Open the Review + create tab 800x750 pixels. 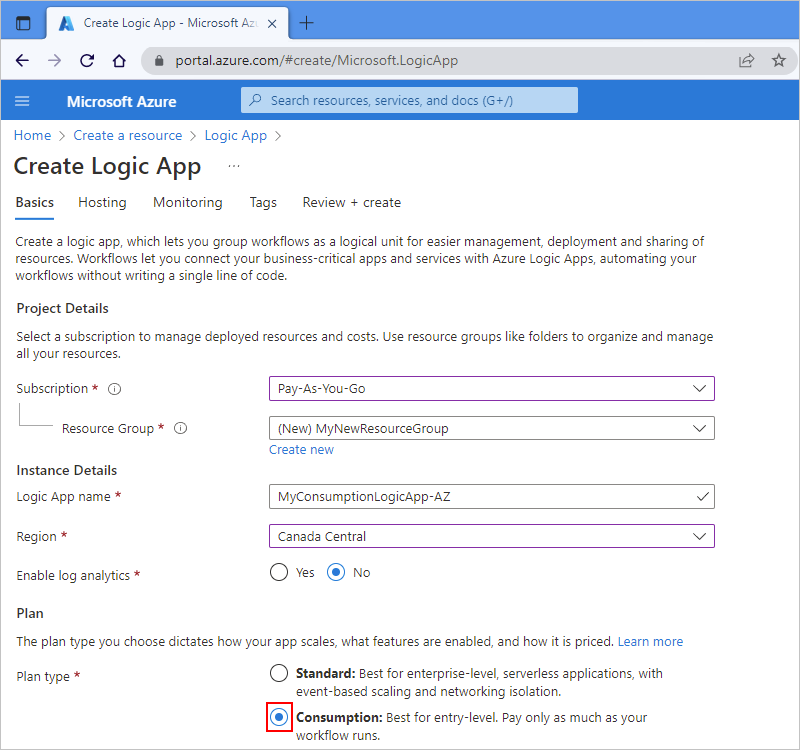[x=351, y=202]
